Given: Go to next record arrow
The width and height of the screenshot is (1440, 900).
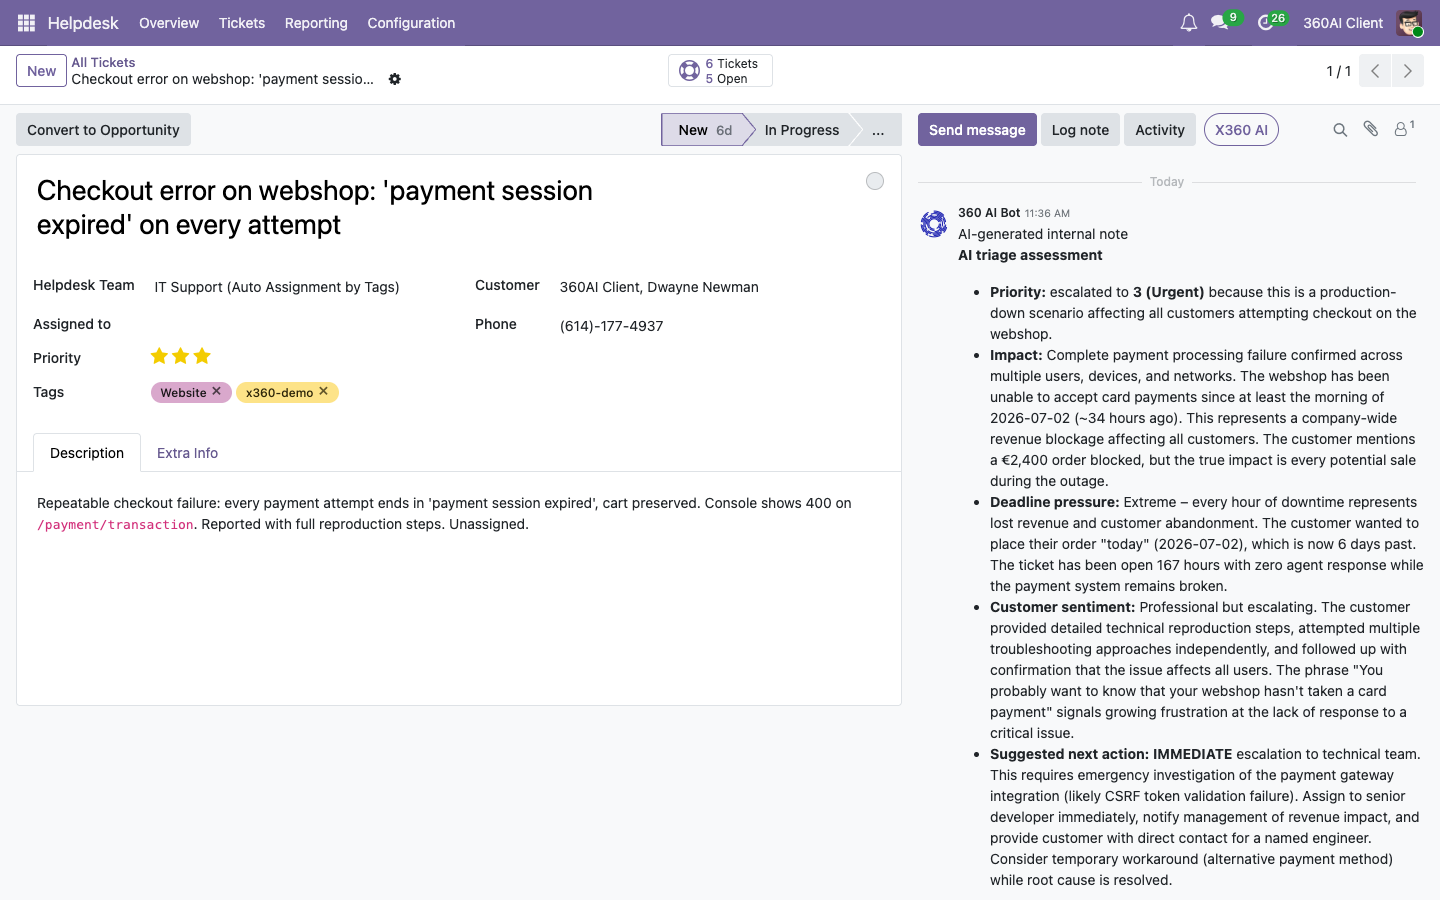Looking at the screenshot, I should click(1408, 71).
